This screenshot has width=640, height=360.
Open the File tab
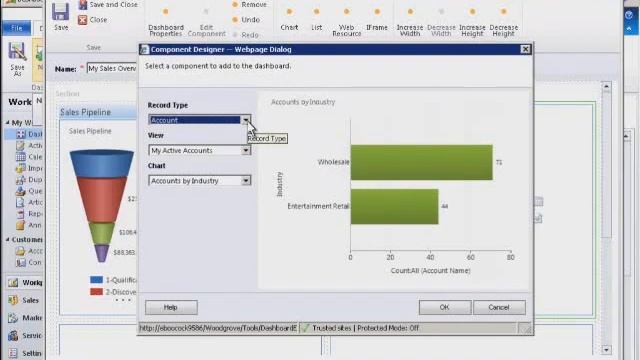(17, 28)
